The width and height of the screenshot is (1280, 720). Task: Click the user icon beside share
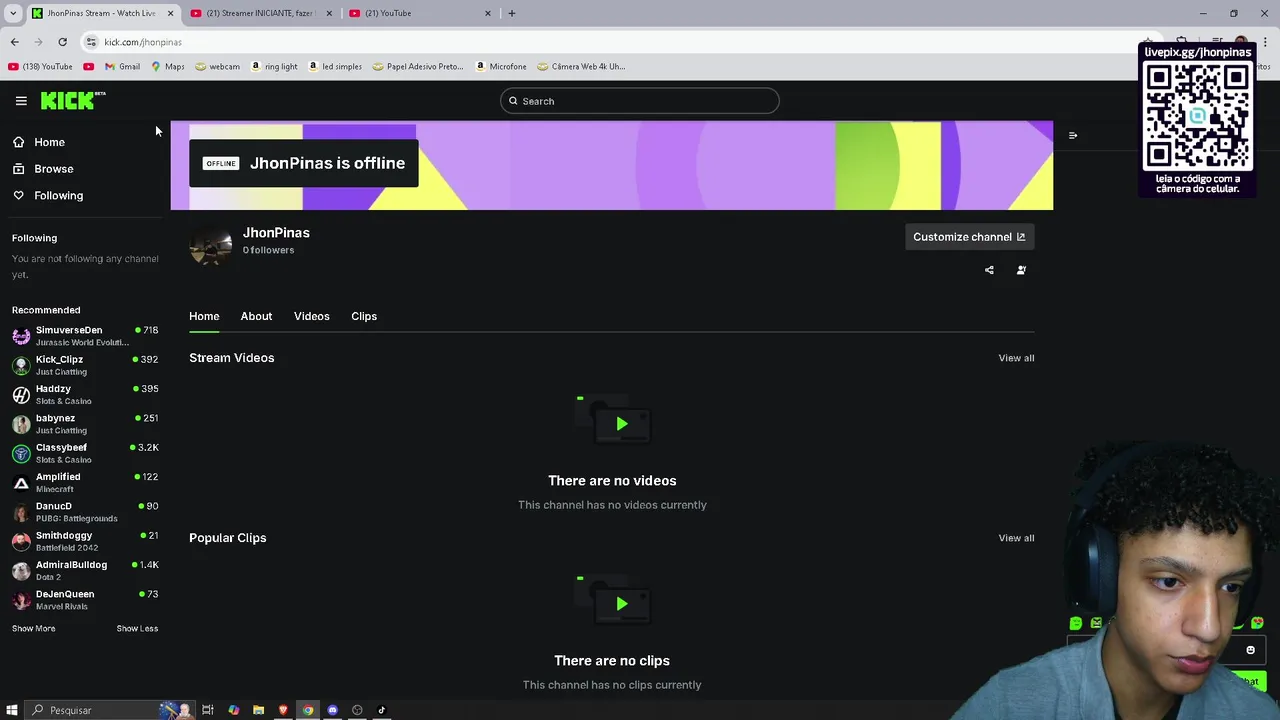(1021, 270)
